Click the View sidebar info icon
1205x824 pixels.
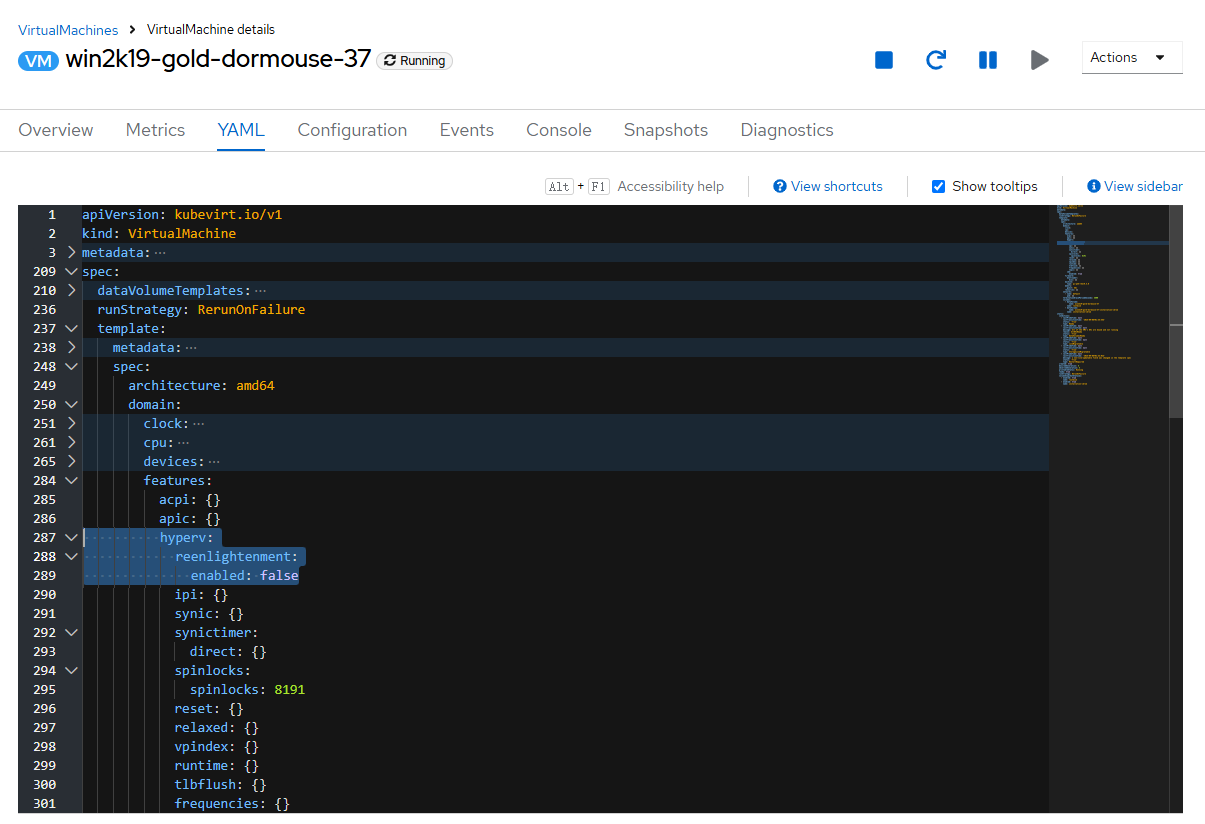coord(1094,186)
